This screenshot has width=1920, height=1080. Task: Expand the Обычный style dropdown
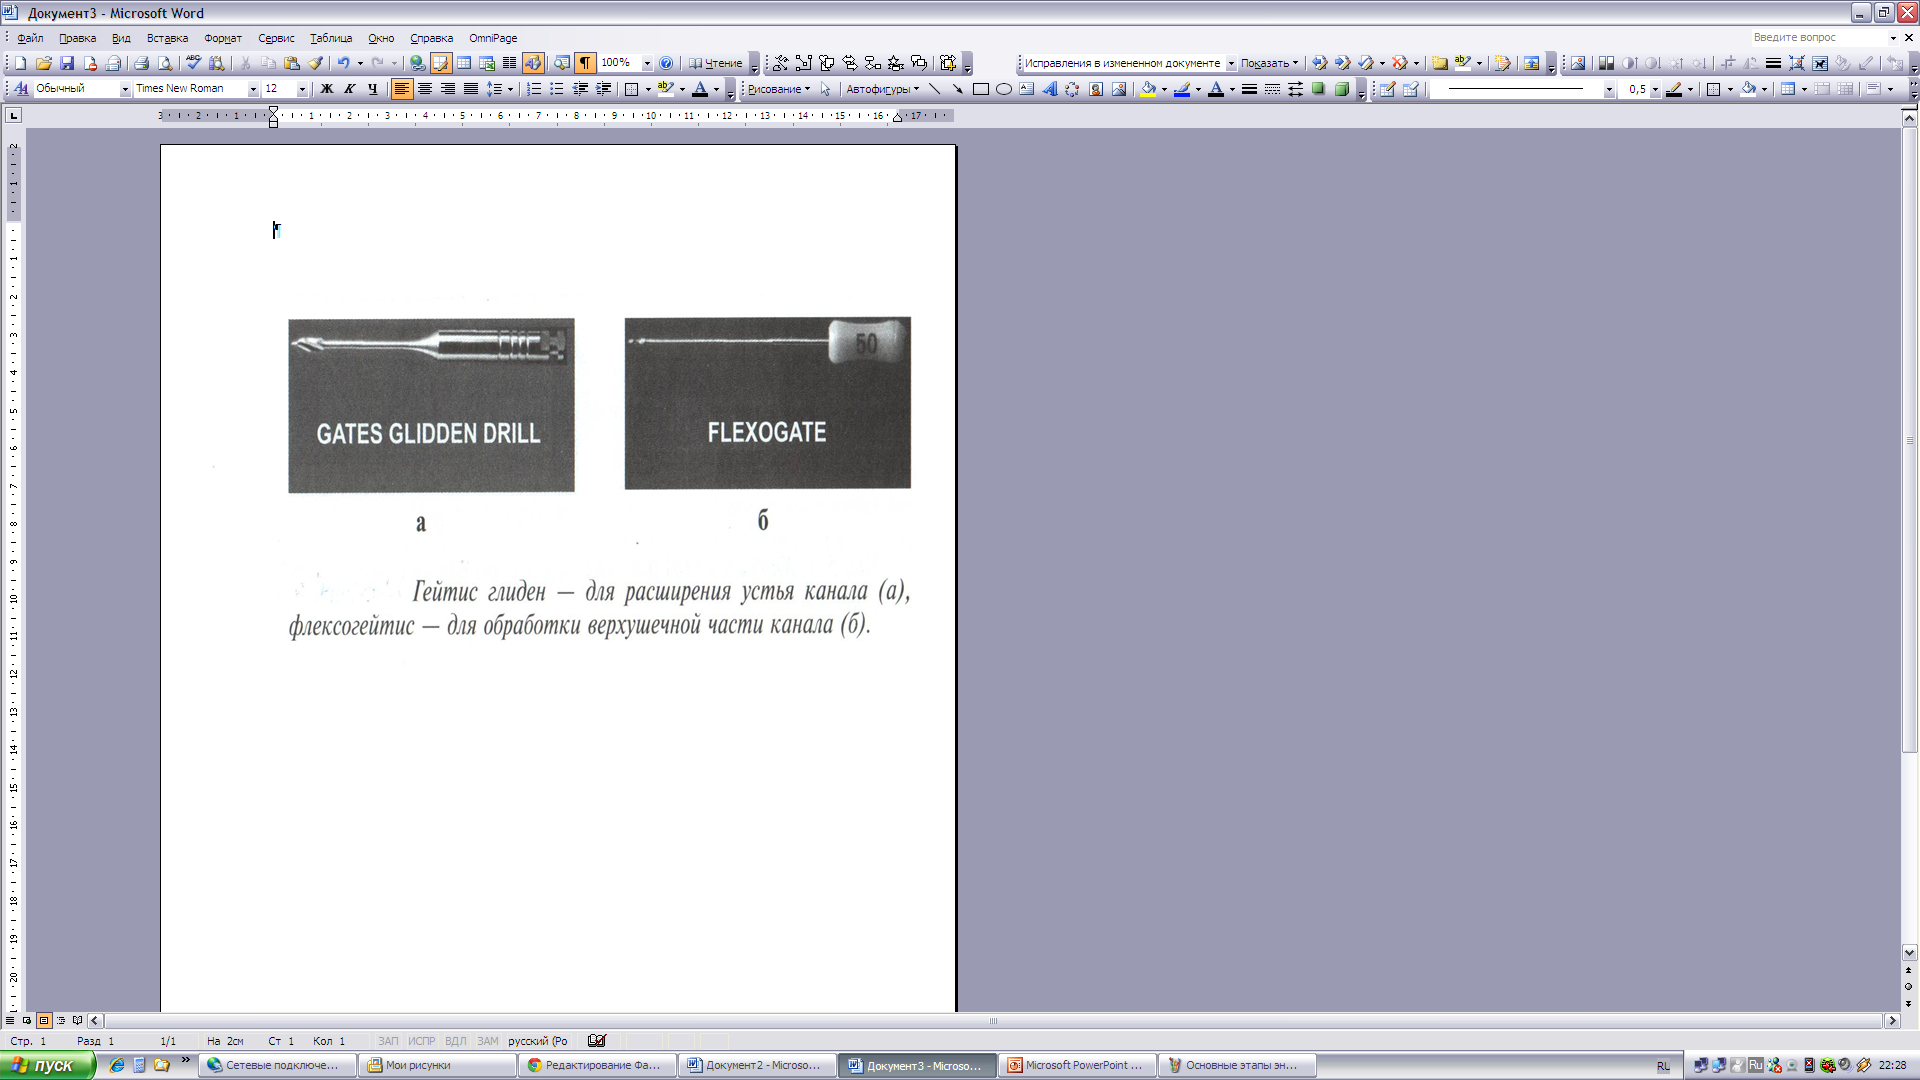coord(126,89)
